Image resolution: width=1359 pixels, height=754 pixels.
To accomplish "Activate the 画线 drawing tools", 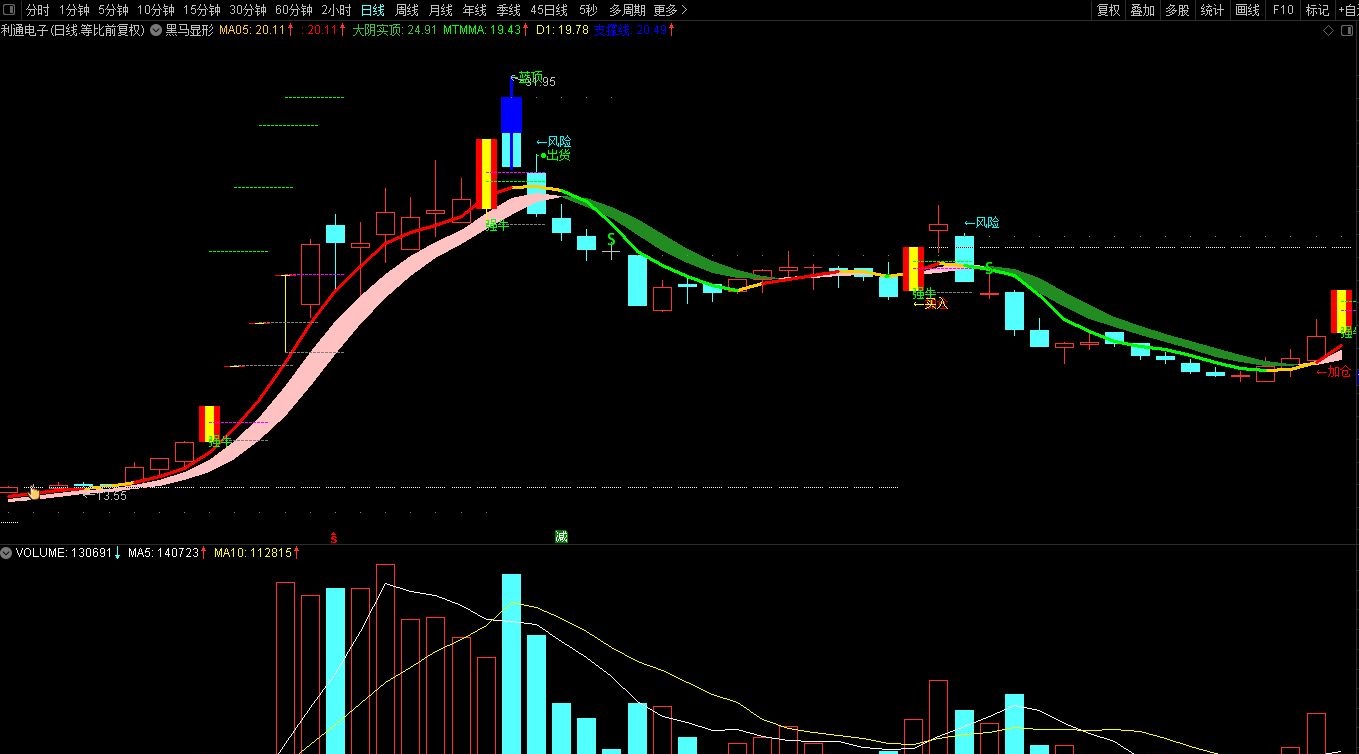I will tap(1247, 10).
